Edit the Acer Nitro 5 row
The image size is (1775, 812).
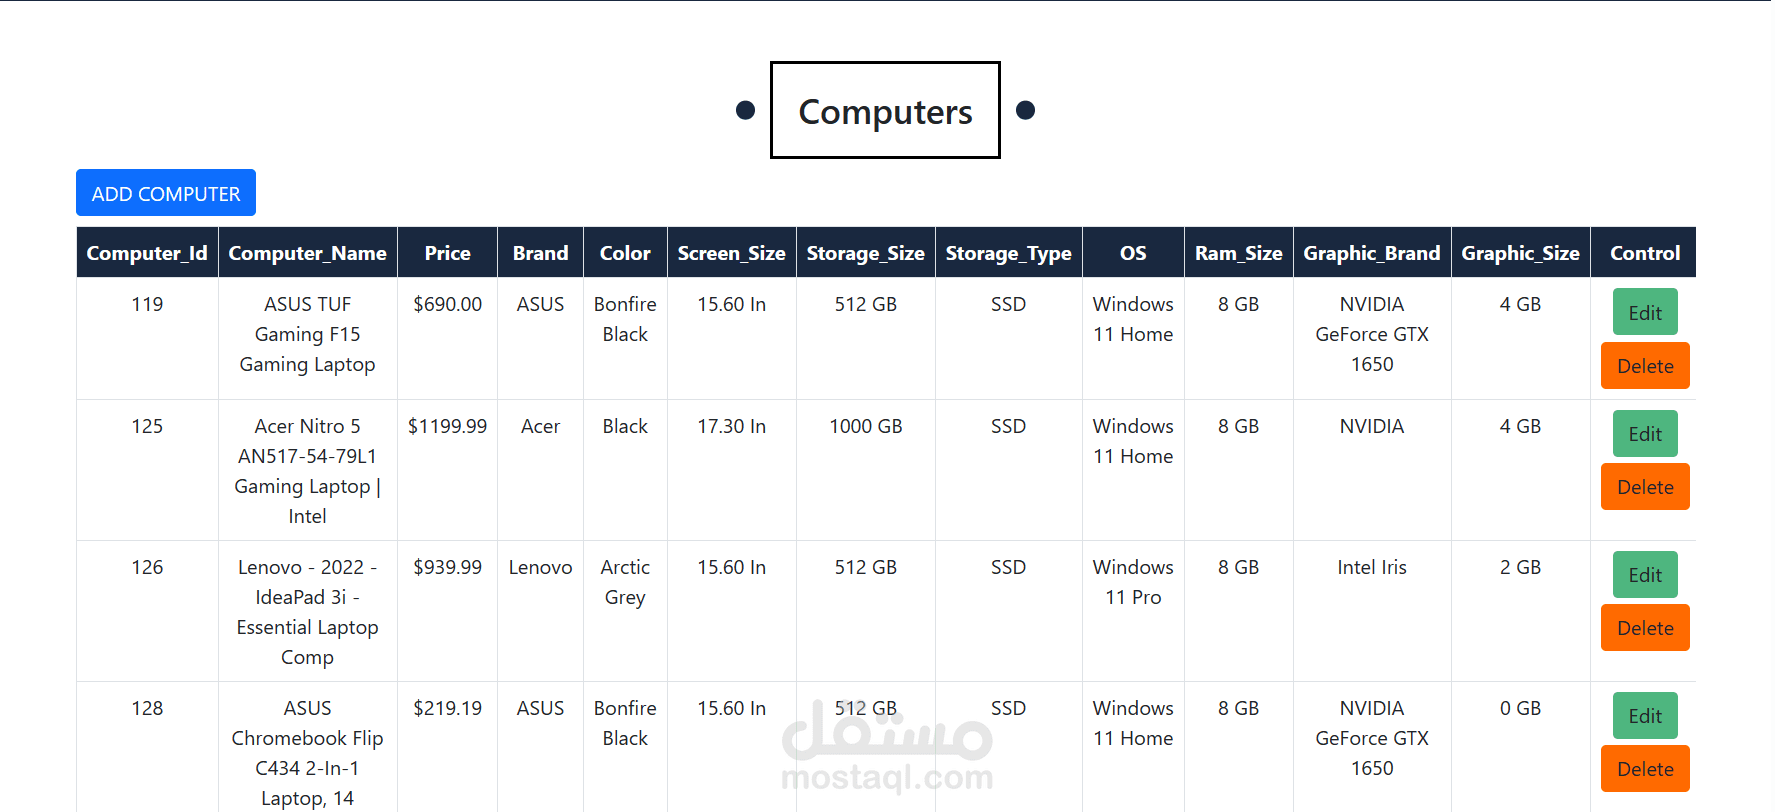(x=1645, y=434)
